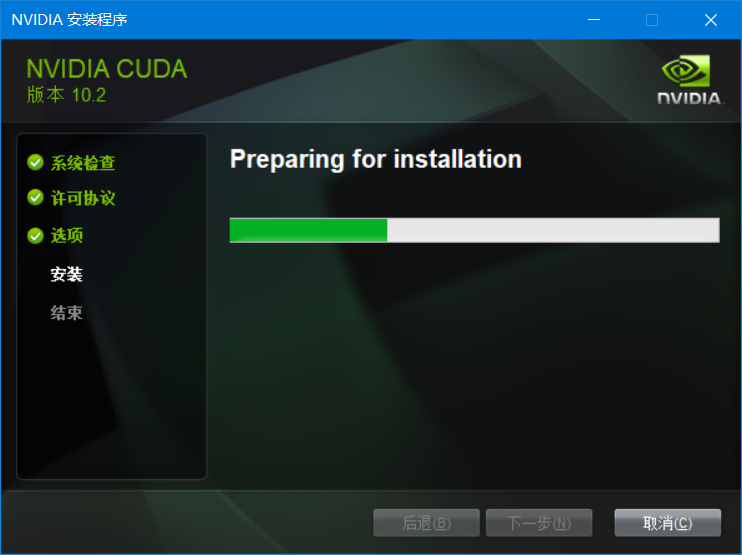Click the disabled 下一步(N) button
Screen dimensions: 742x555
(539, 523)
